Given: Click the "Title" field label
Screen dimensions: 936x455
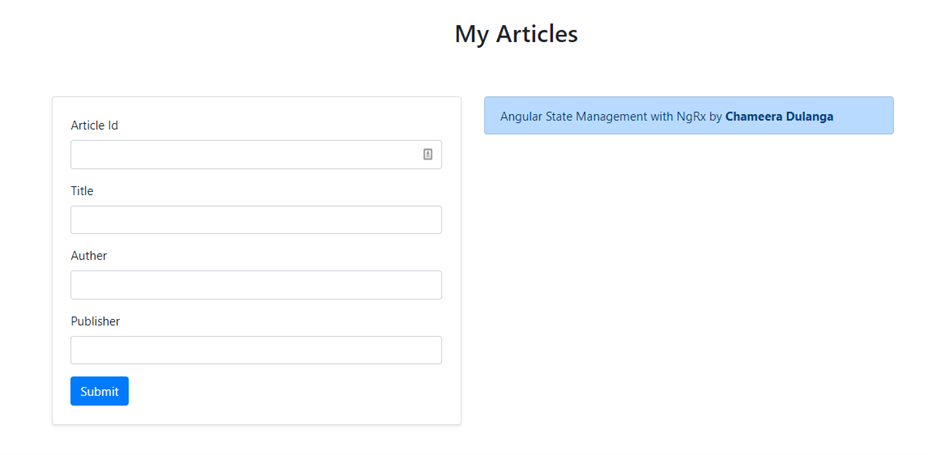Looking at the screenshot, I should [82, 190].
